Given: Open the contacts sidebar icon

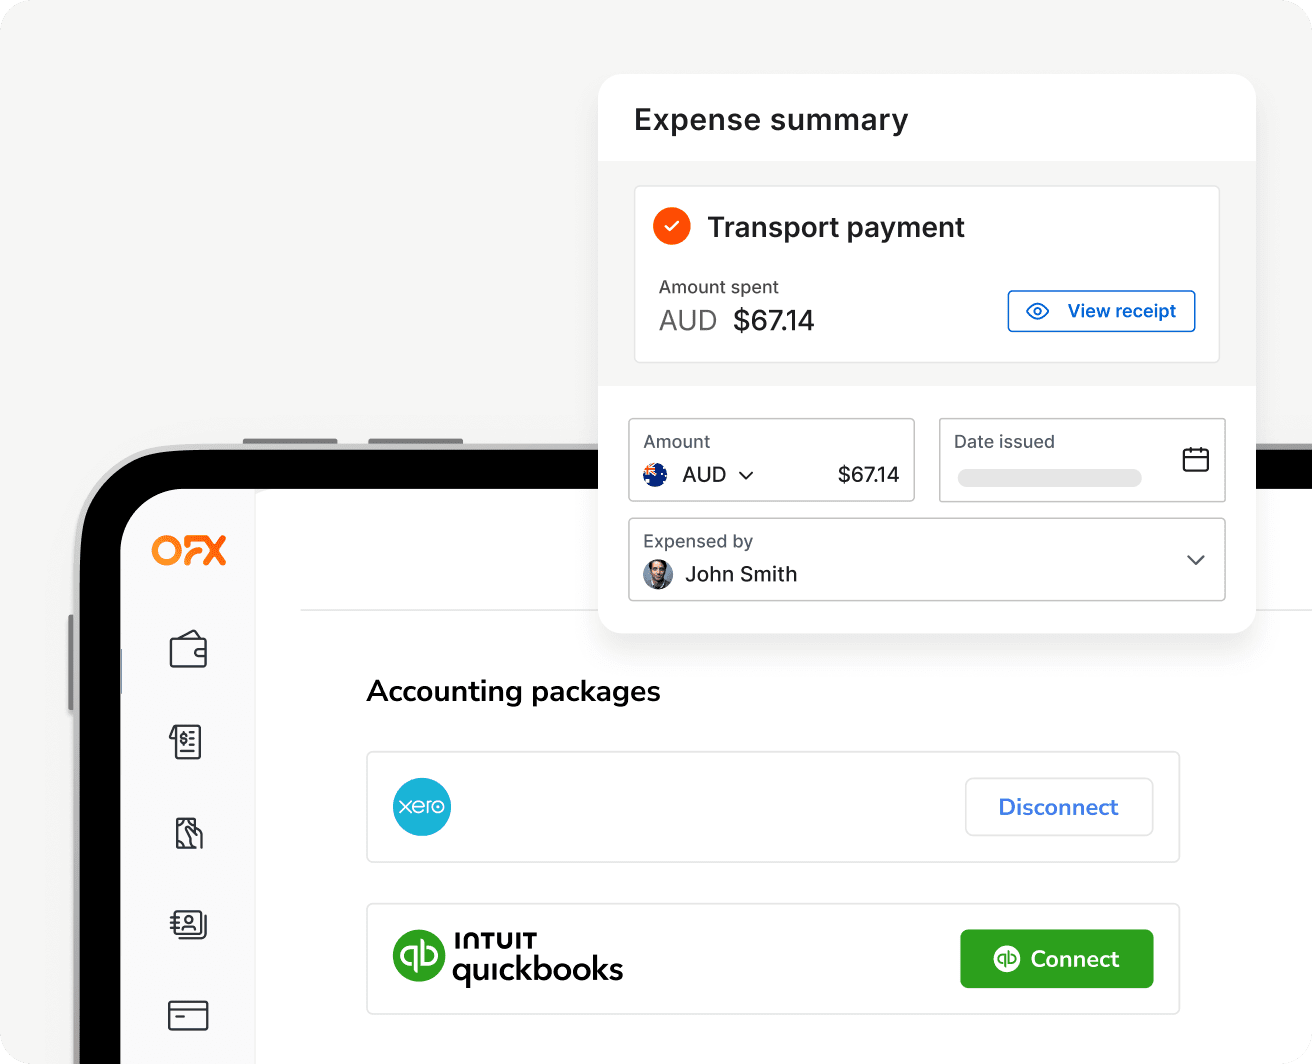Looking at the screenshot, I should click(x=188, y=924).
